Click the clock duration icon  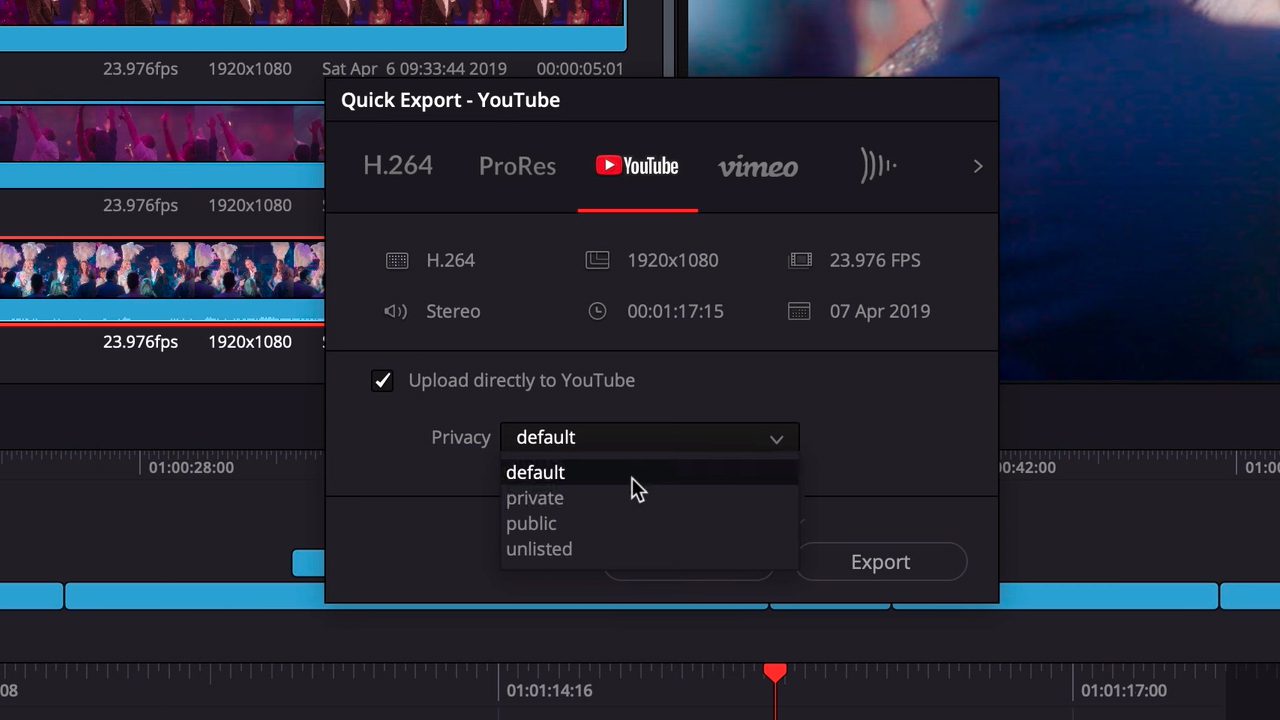pos(597,312)
